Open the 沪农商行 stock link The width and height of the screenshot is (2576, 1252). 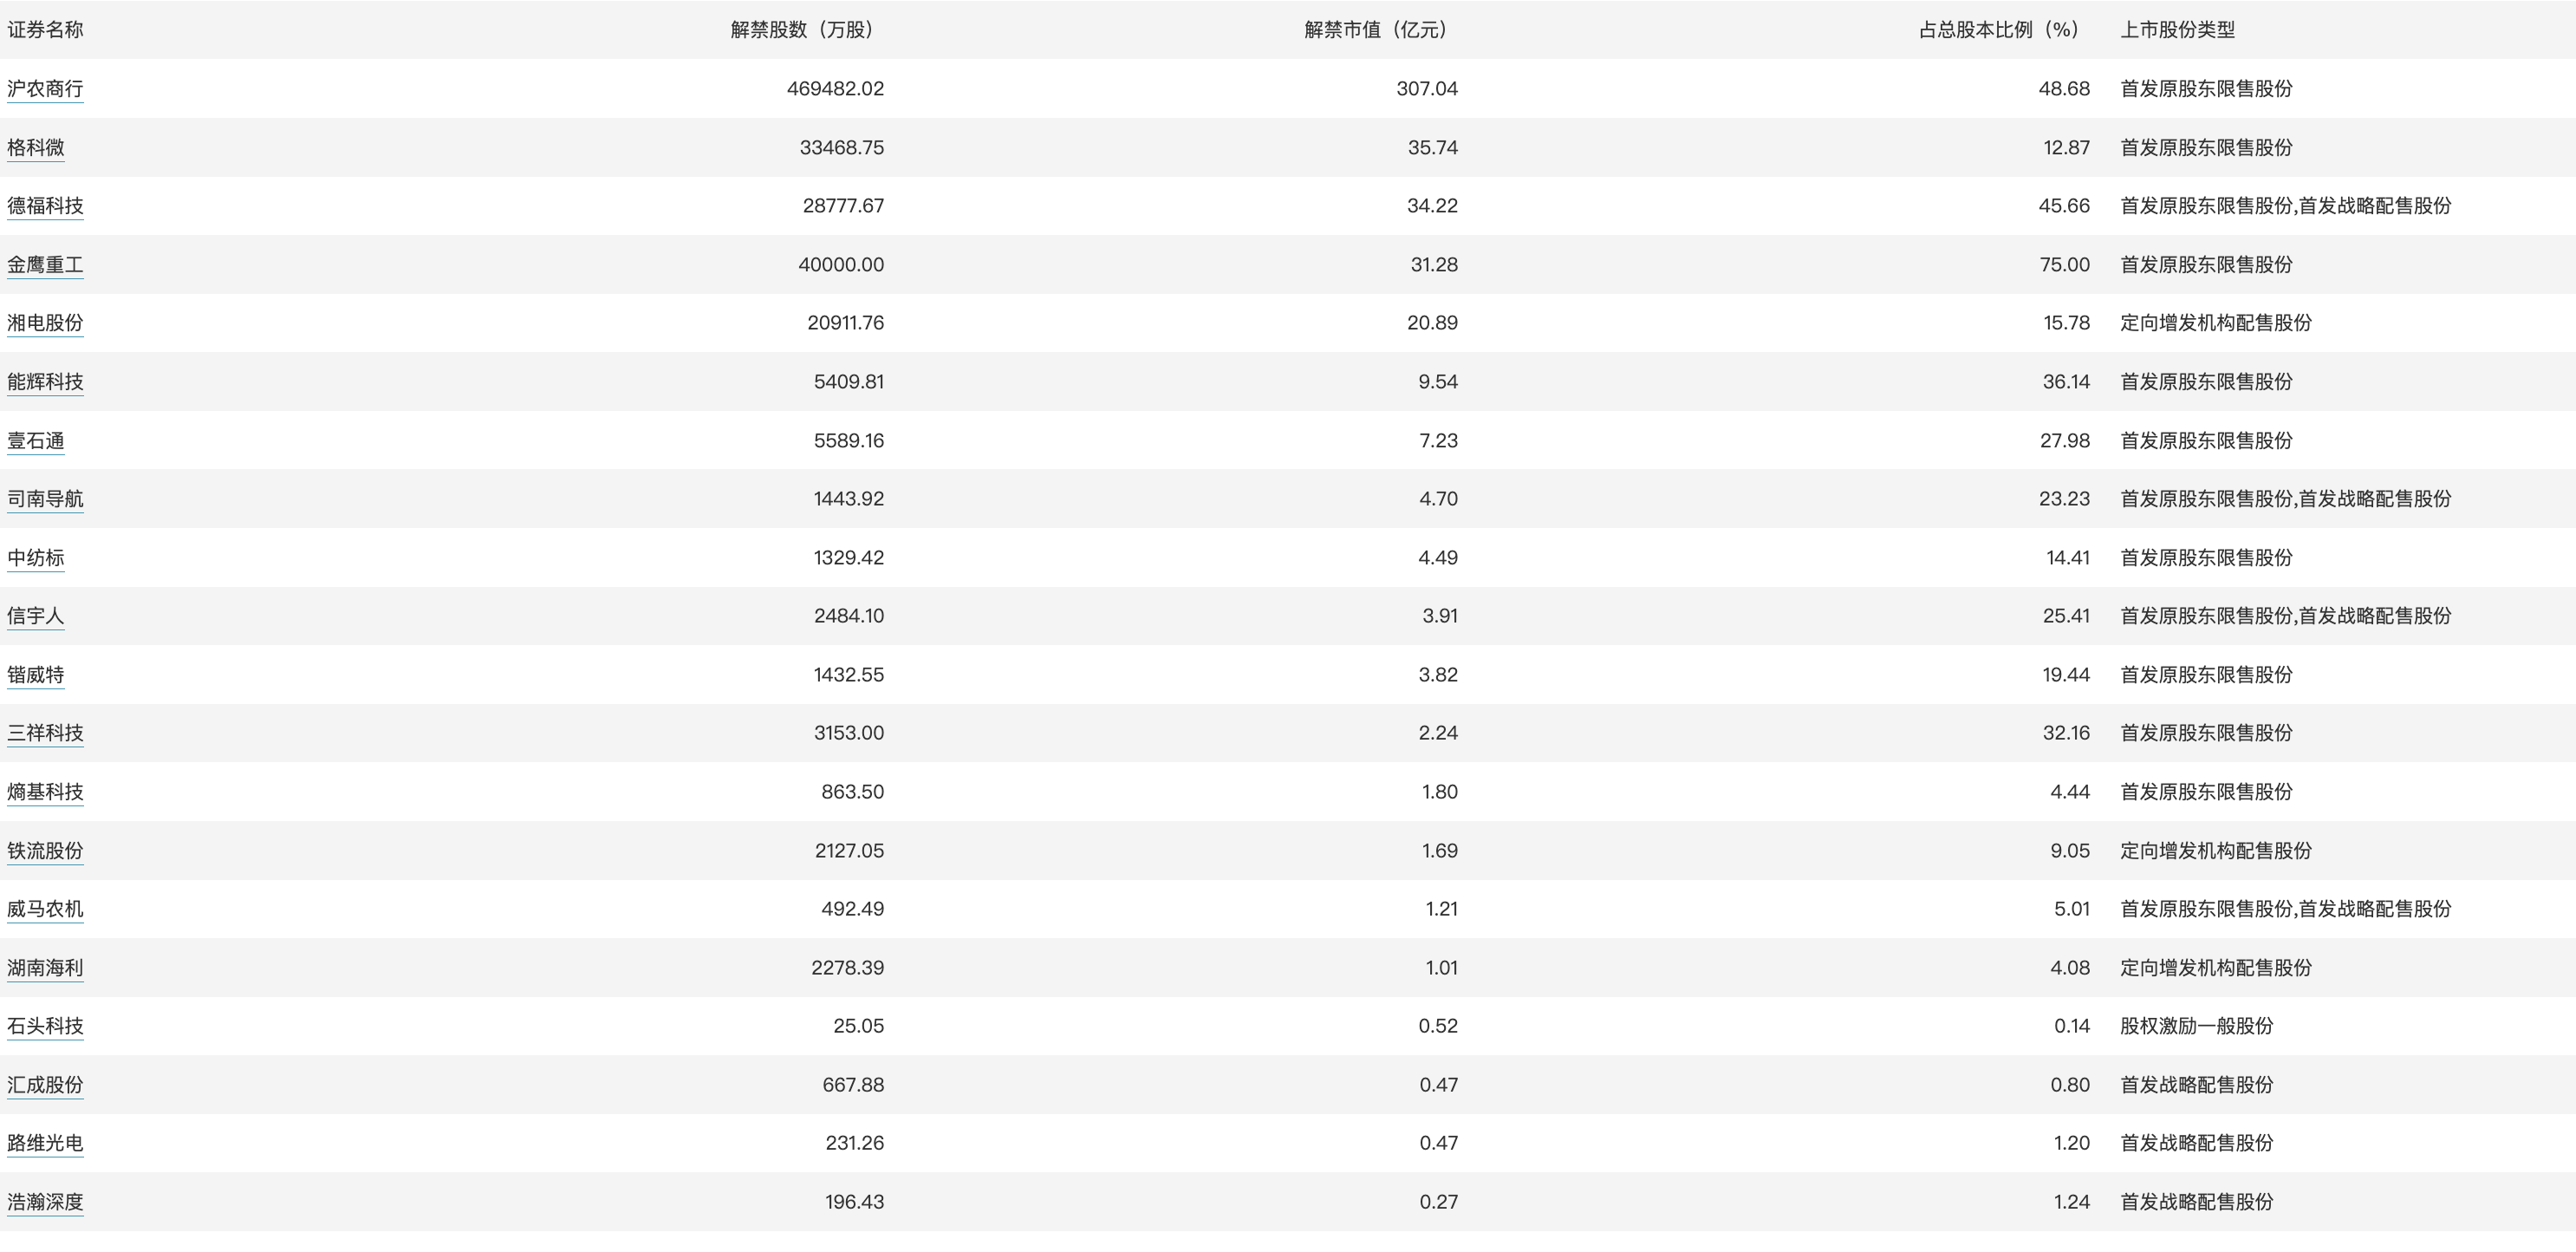[45, 89]
